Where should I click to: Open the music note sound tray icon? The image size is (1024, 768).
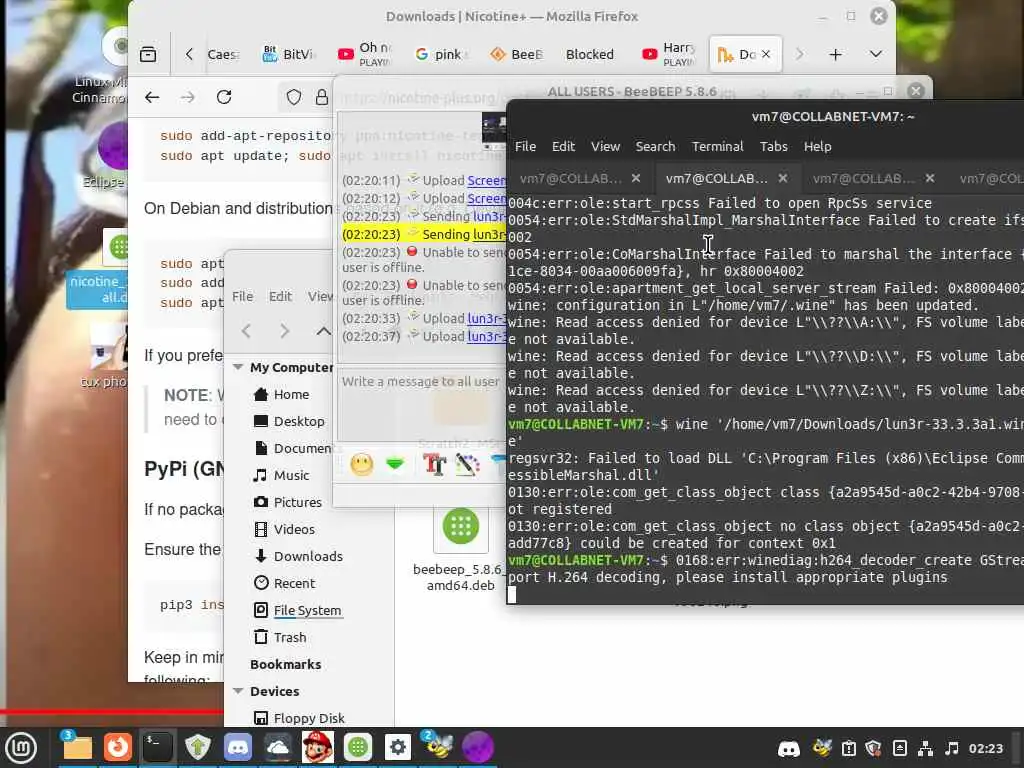point(952,748)
